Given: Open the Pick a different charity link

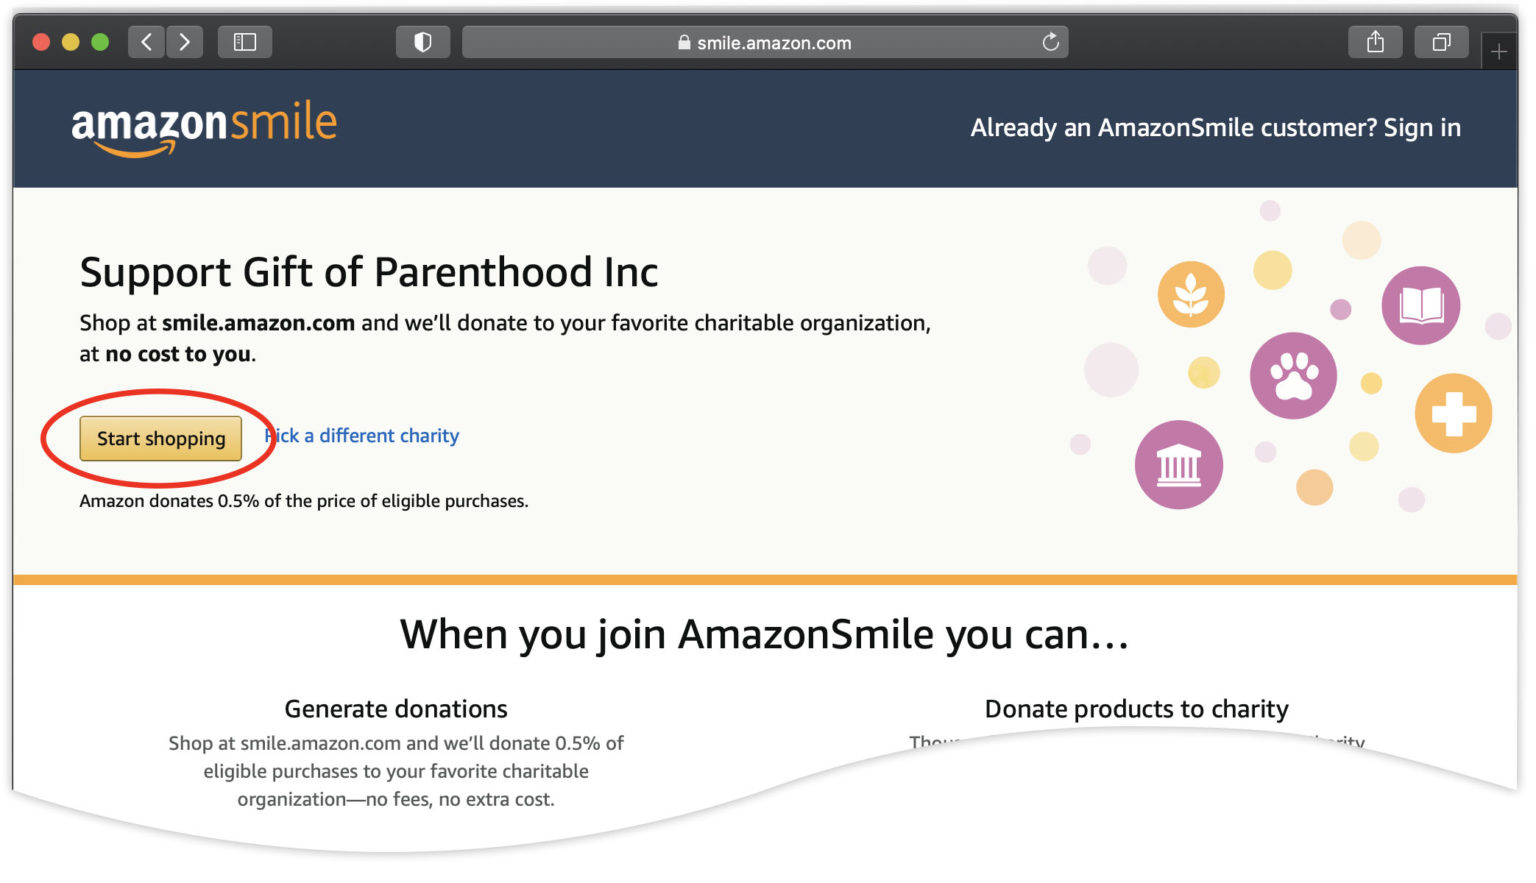Looking at the screenshot, I should 361,435.
